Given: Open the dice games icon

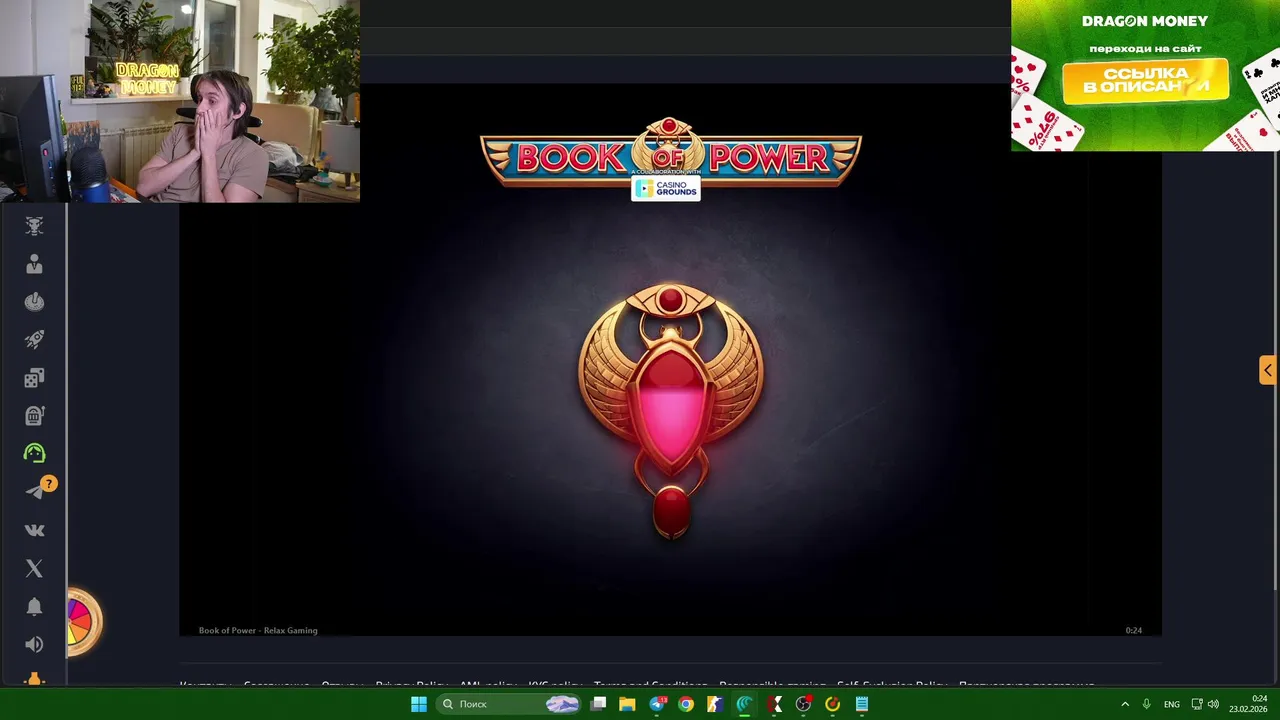Looking at the screenshot, I should point(34,378).
